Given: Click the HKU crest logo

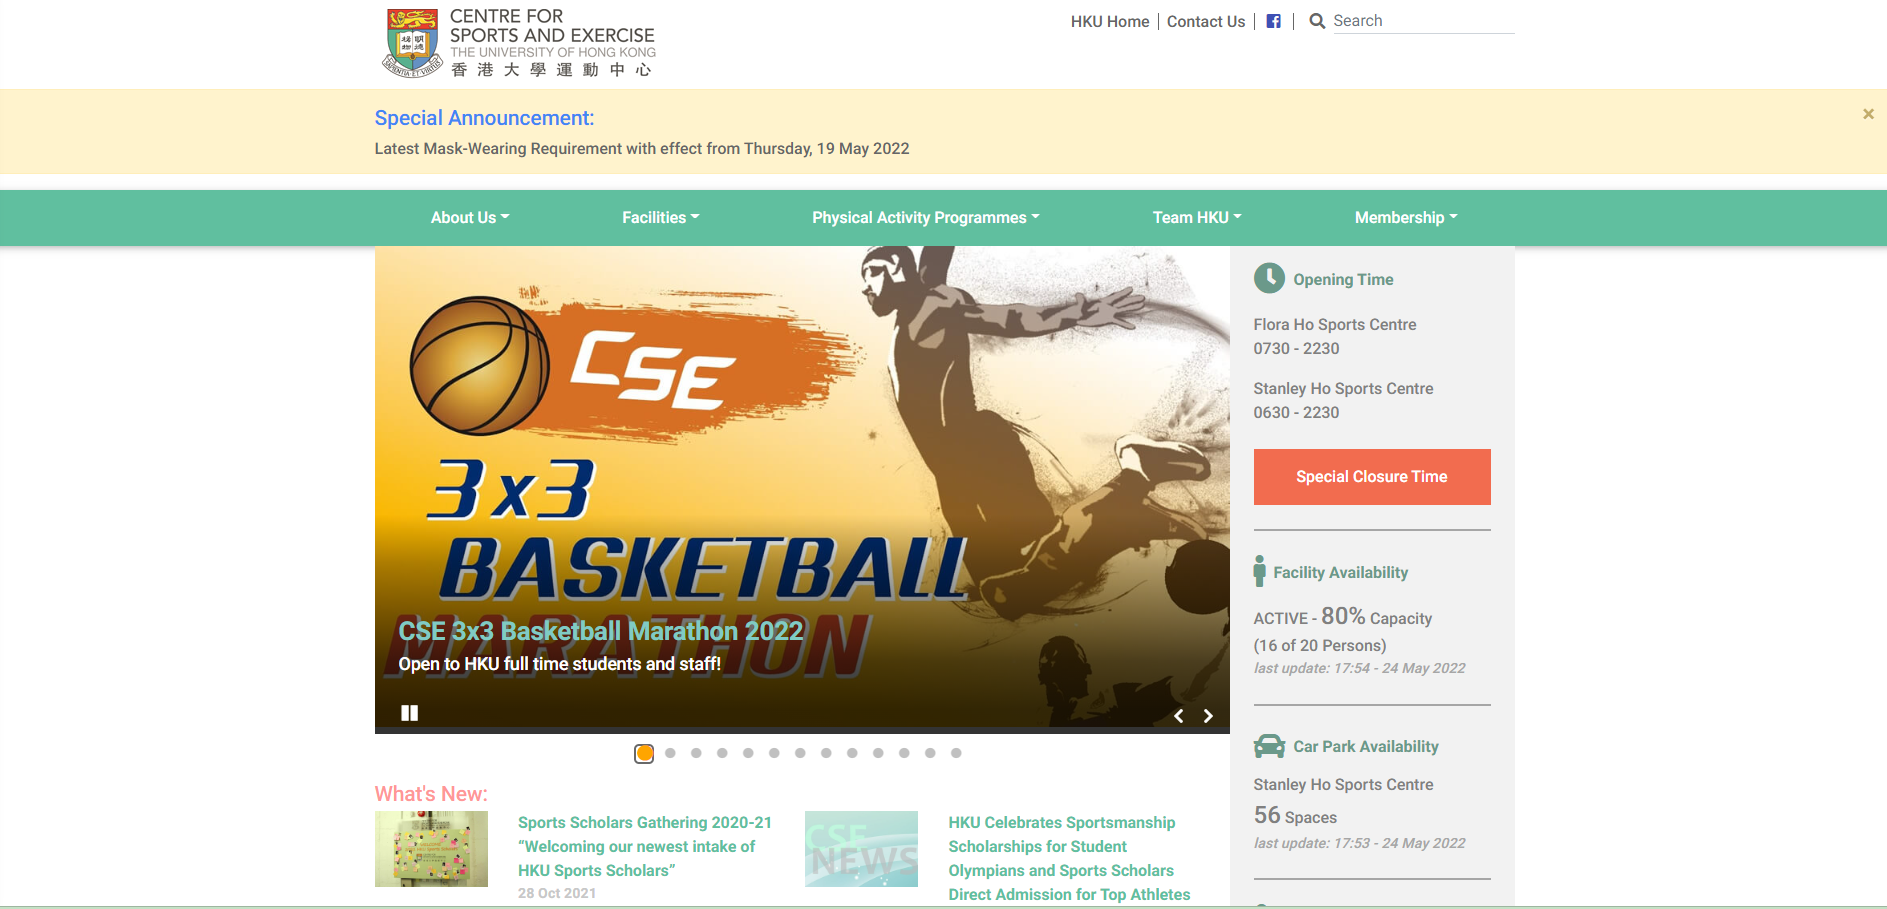Looking at the screenshot, I should 412,43.
